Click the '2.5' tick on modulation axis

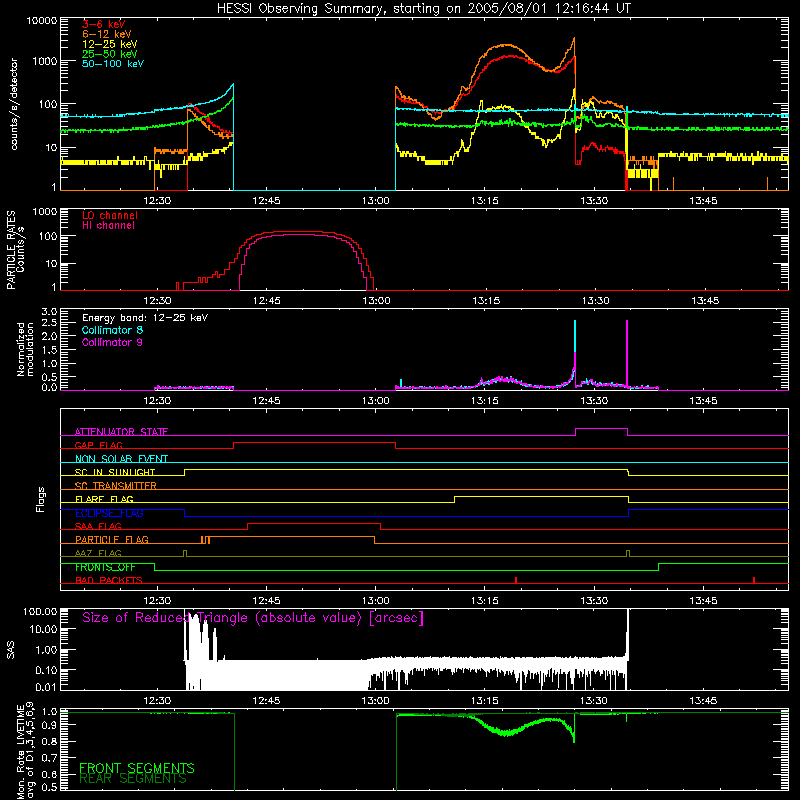(49, 323)
